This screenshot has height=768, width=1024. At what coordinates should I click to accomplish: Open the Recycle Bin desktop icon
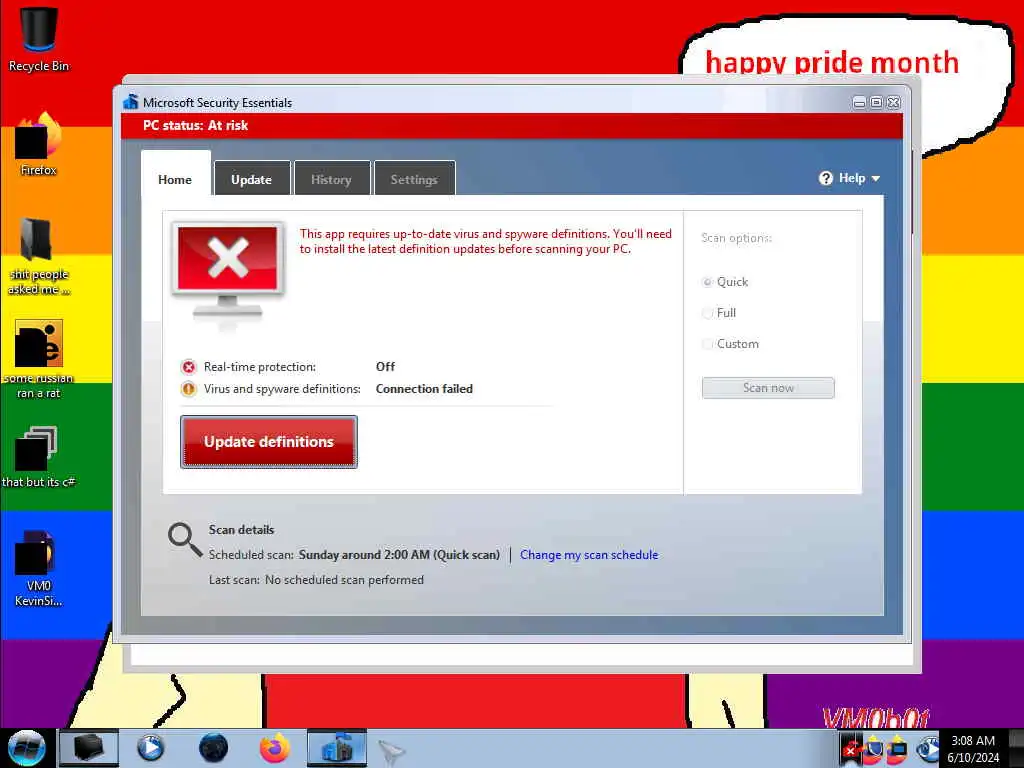[39, 39]
